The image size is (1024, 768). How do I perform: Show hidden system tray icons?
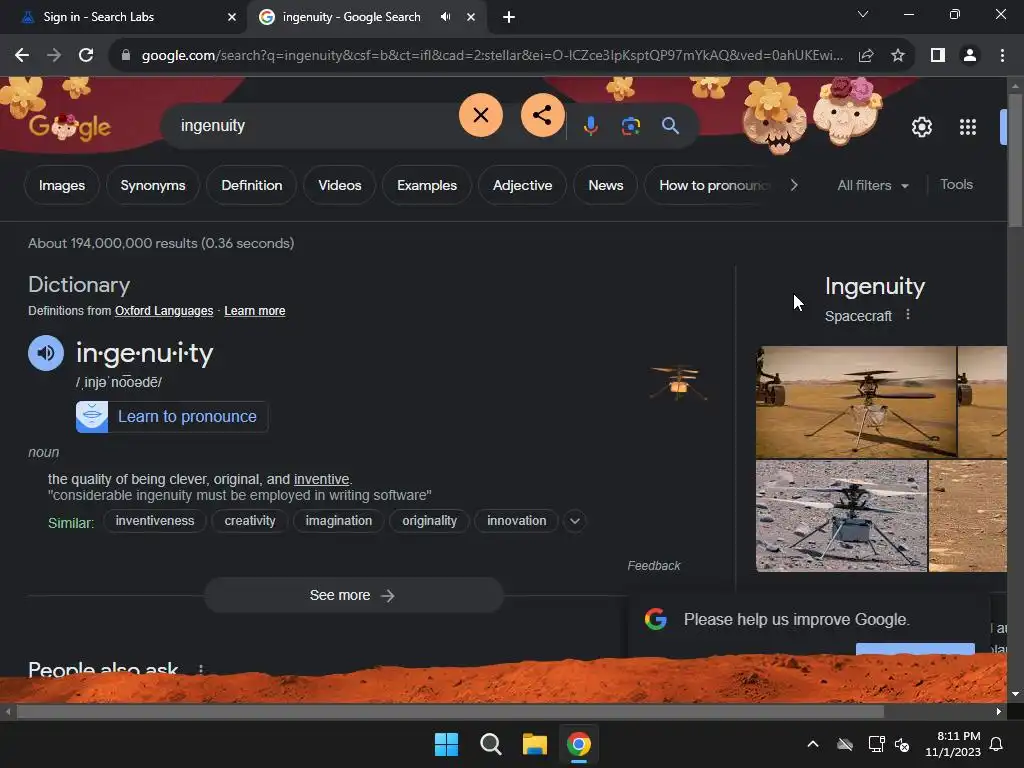(x=812, y=744)
